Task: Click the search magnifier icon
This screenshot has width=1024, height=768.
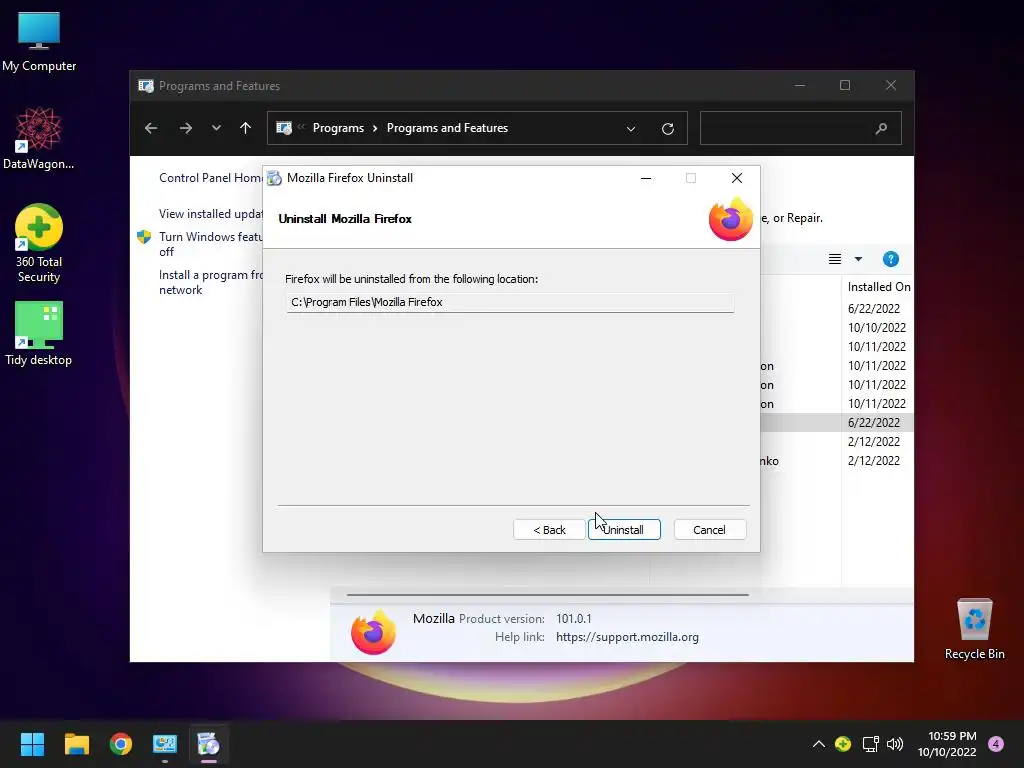Action: tap(881, 129)
